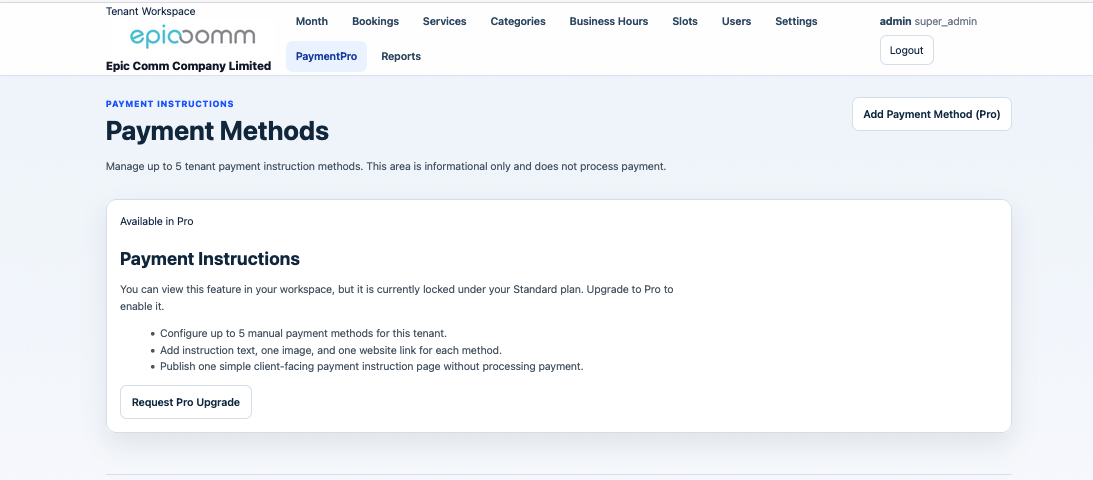Open the Users management page
This screenshot has width=1093, height=480.
click(736, 21)
